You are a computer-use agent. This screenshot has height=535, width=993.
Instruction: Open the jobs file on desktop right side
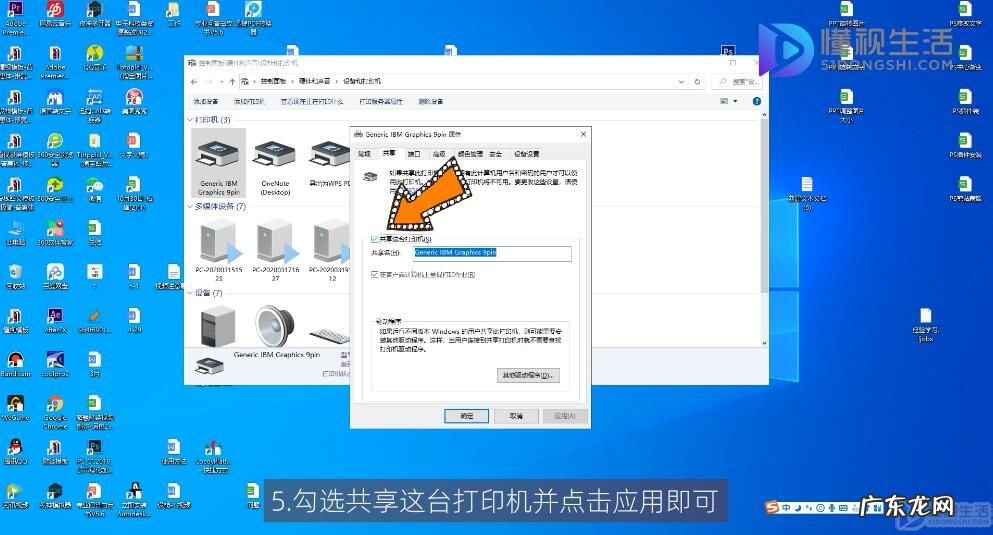926,325
